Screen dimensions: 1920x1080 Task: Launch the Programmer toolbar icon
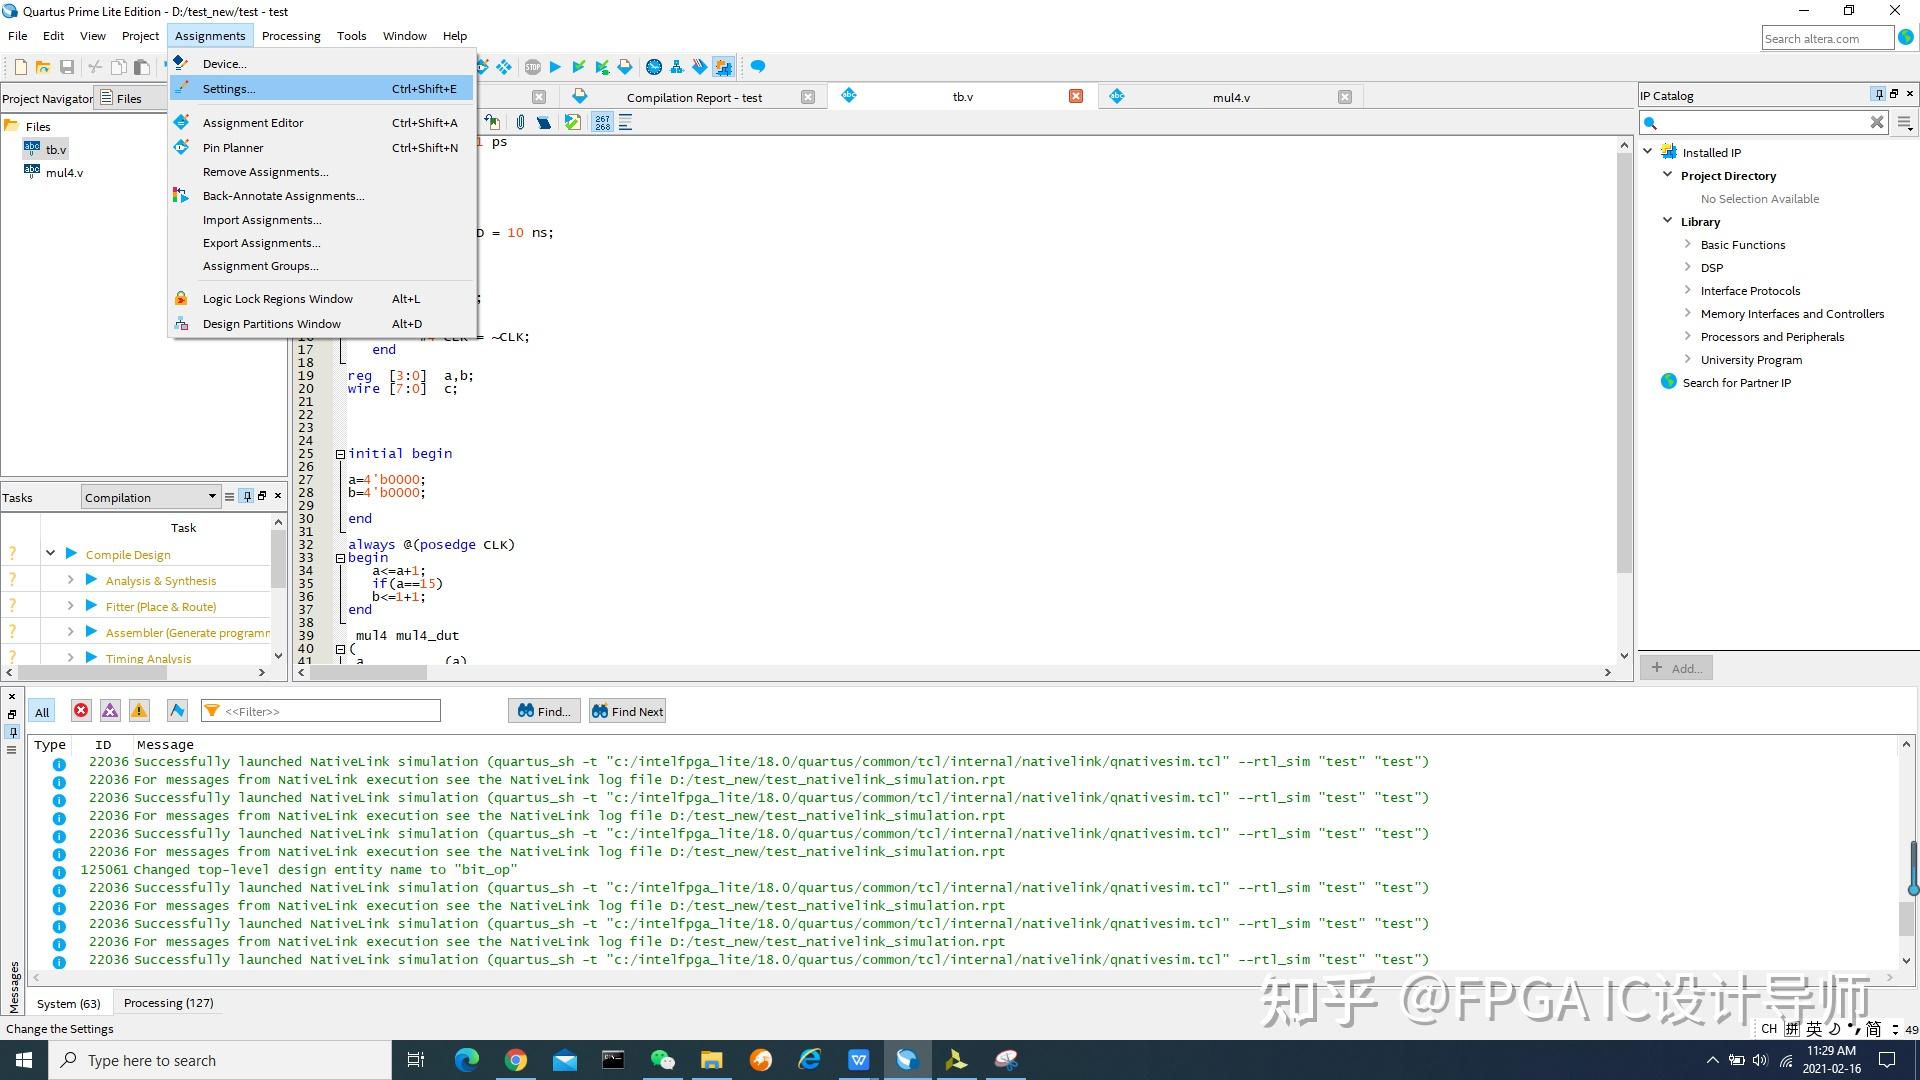pos(700,67)
